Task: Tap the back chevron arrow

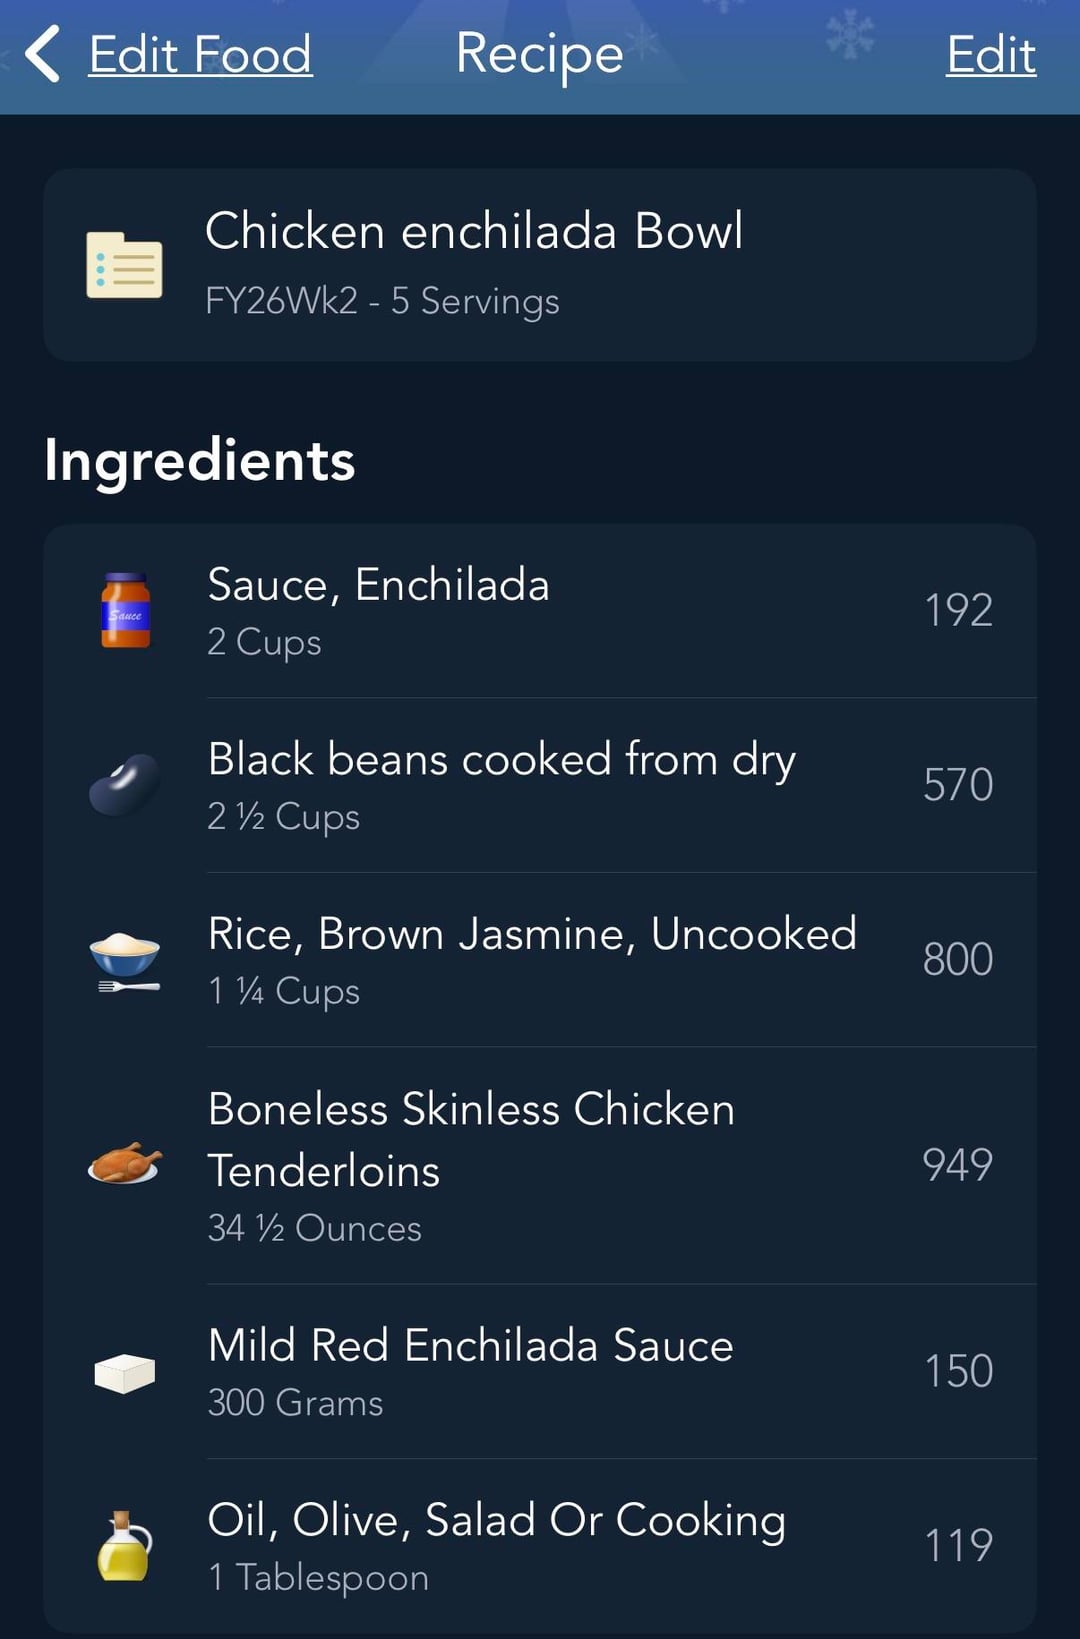Action: point(43,54)
